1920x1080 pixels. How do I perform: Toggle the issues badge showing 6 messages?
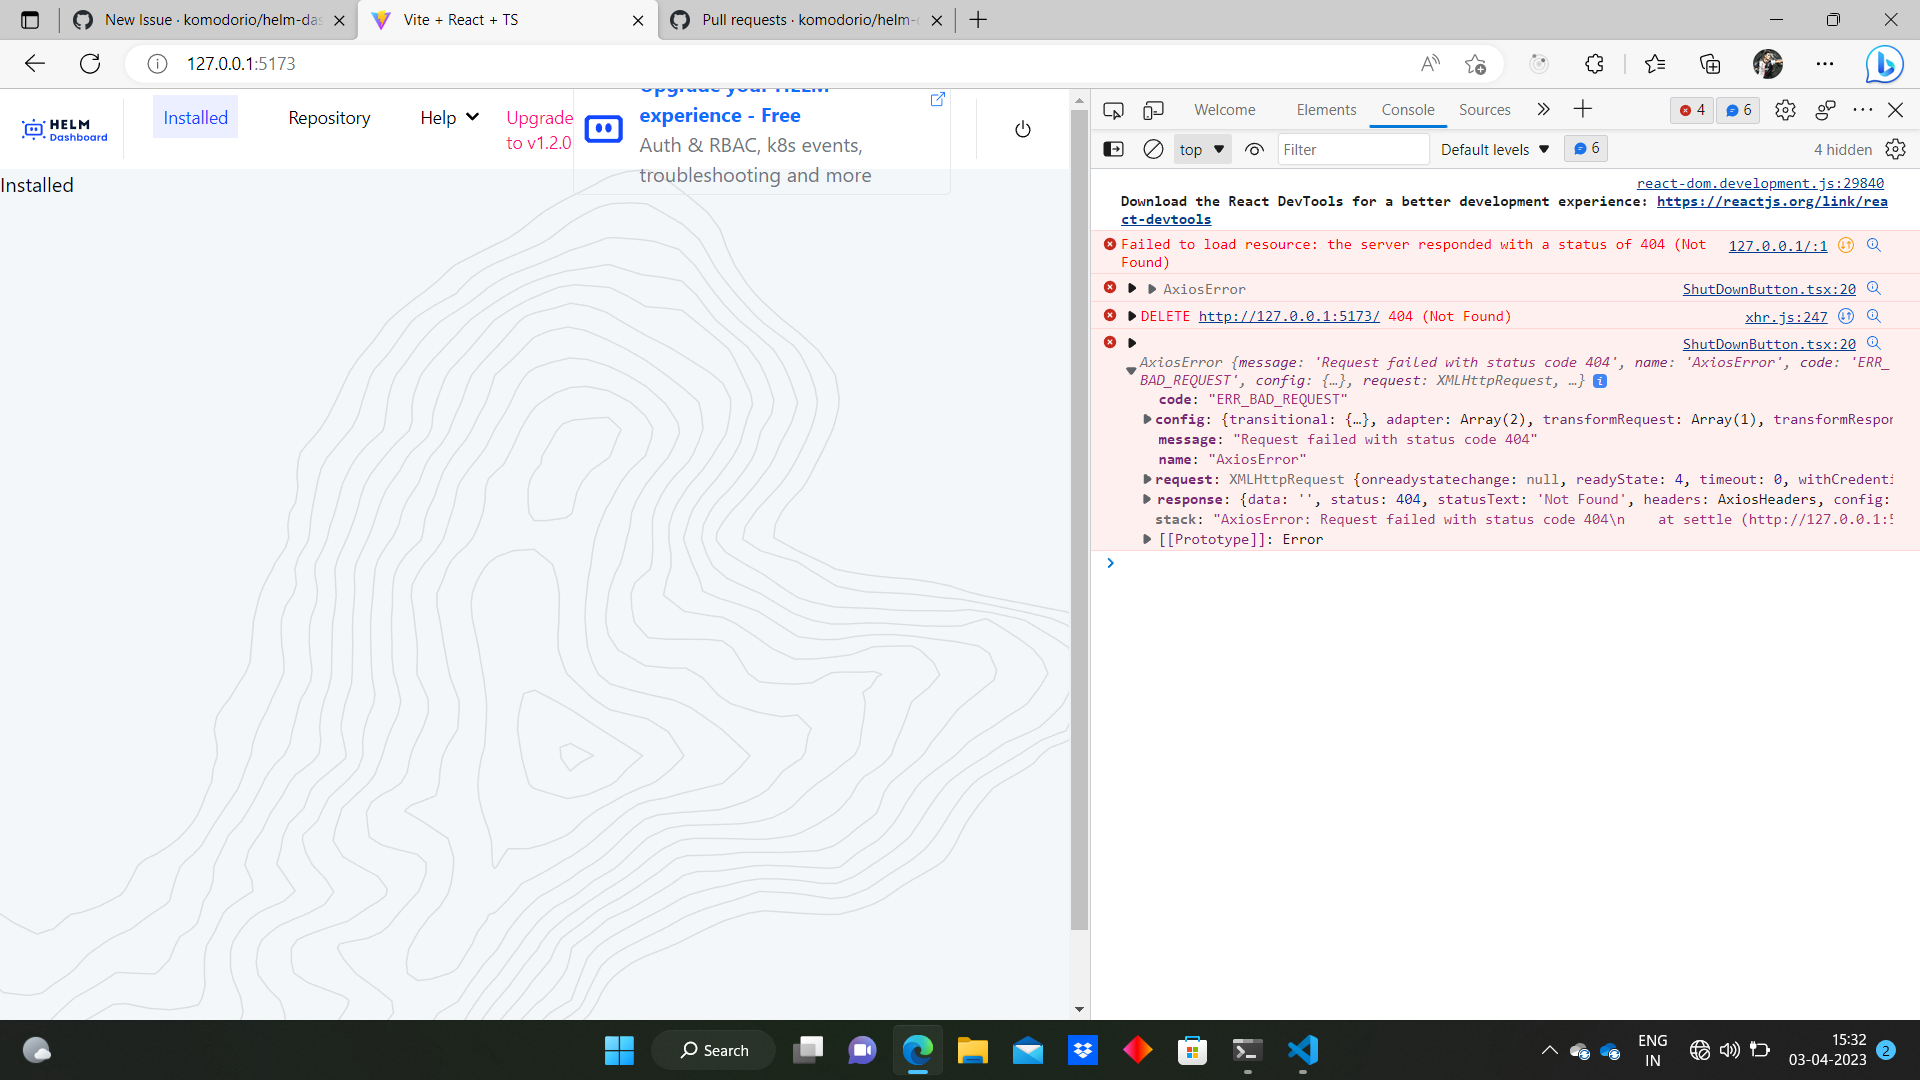coord(1737,110)
